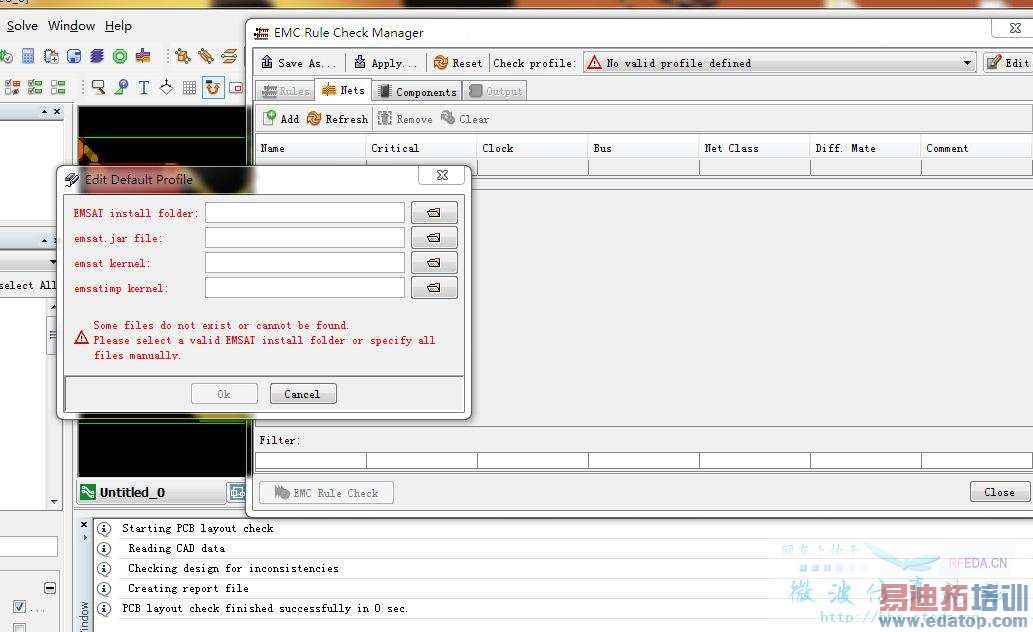Click the chip-with-plus component toolbar icon
This screenshot has width=1033, height=632.
51,56
